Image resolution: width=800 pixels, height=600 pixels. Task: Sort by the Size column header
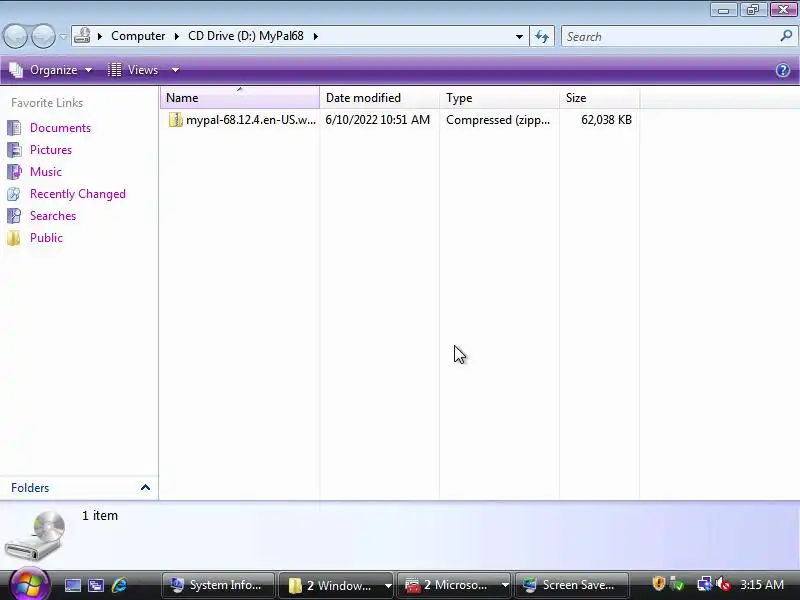[x=599, y=97]
